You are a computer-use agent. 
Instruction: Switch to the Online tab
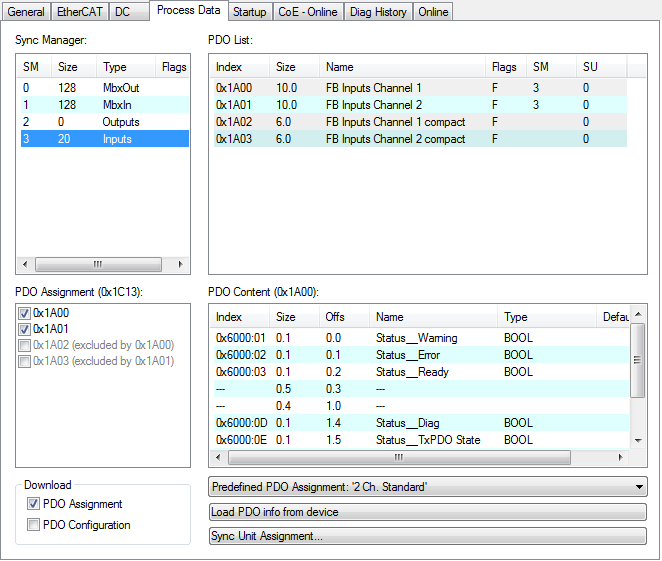[x=433, y=12]
